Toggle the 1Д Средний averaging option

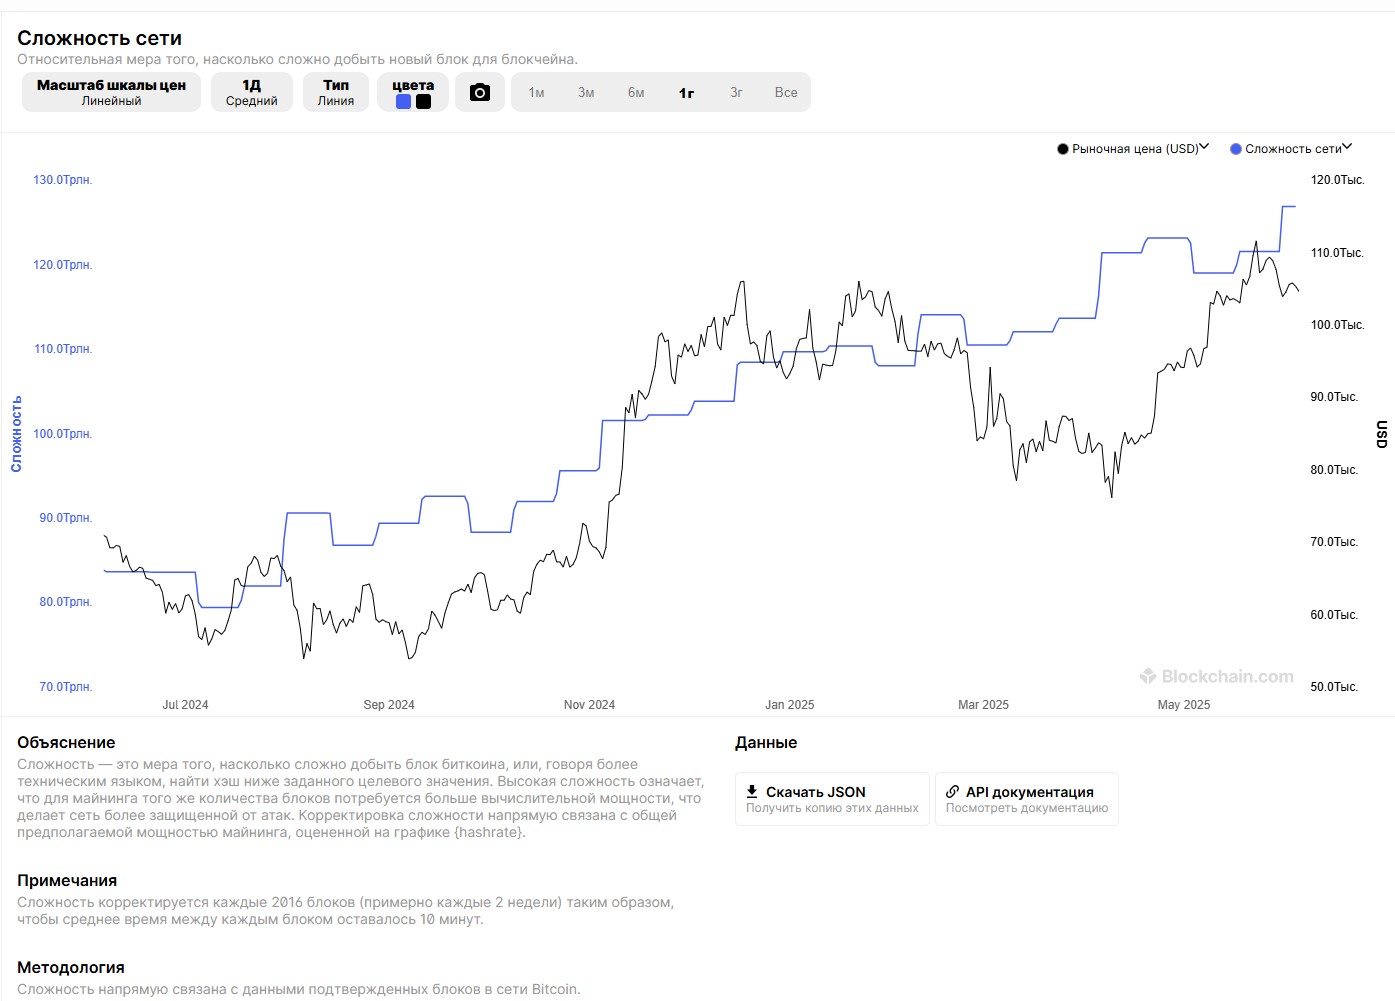pyautogui.click(x=251, y=92)
